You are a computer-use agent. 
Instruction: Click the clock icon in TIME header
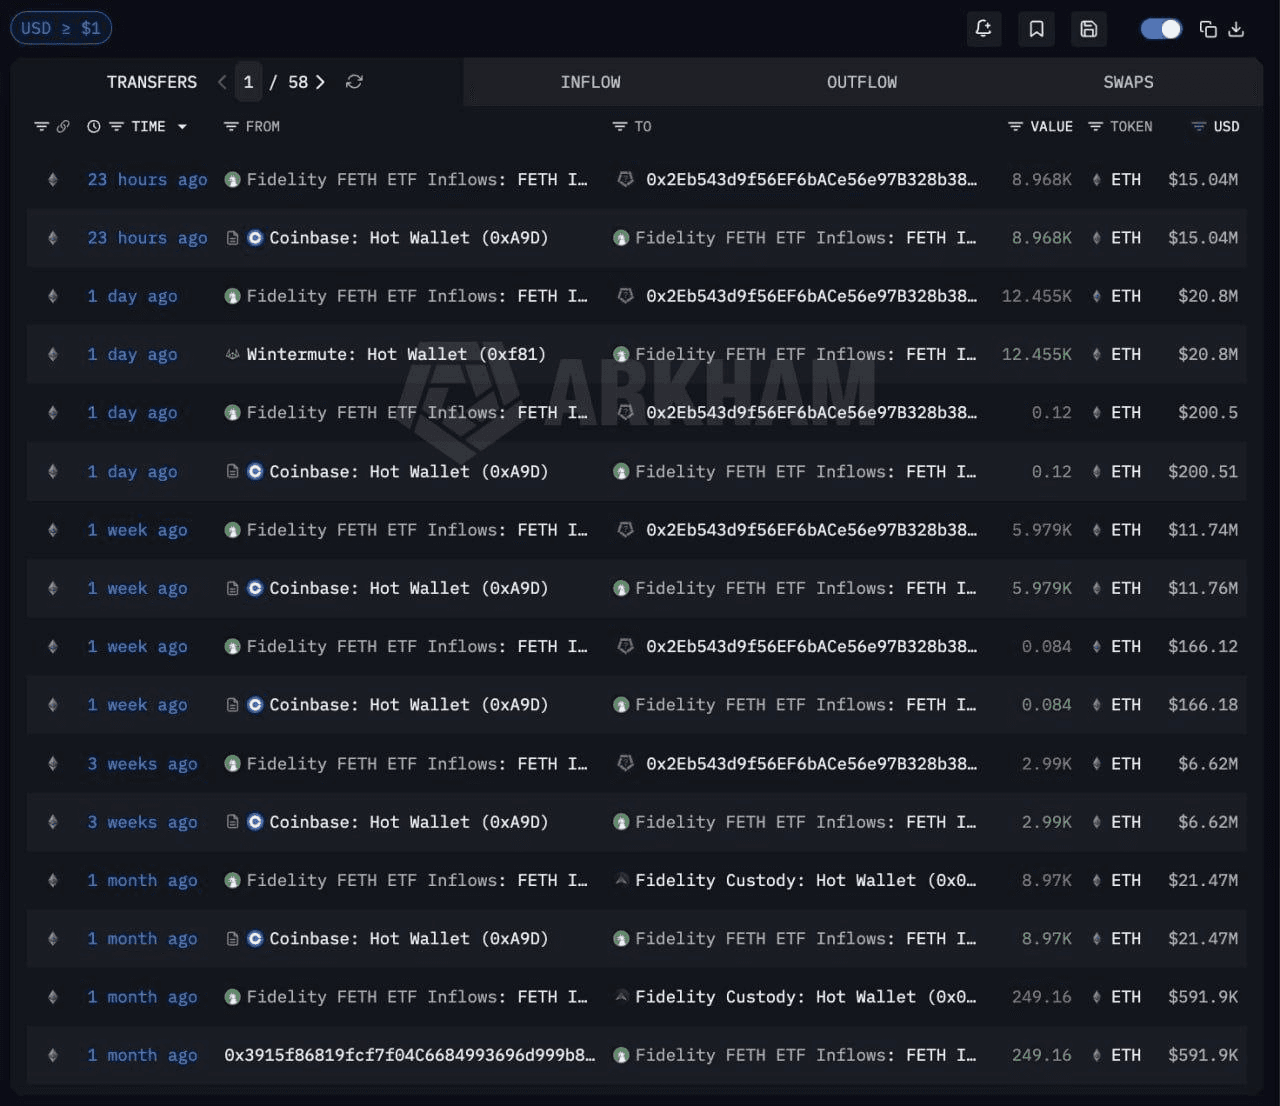coord(94,127)
